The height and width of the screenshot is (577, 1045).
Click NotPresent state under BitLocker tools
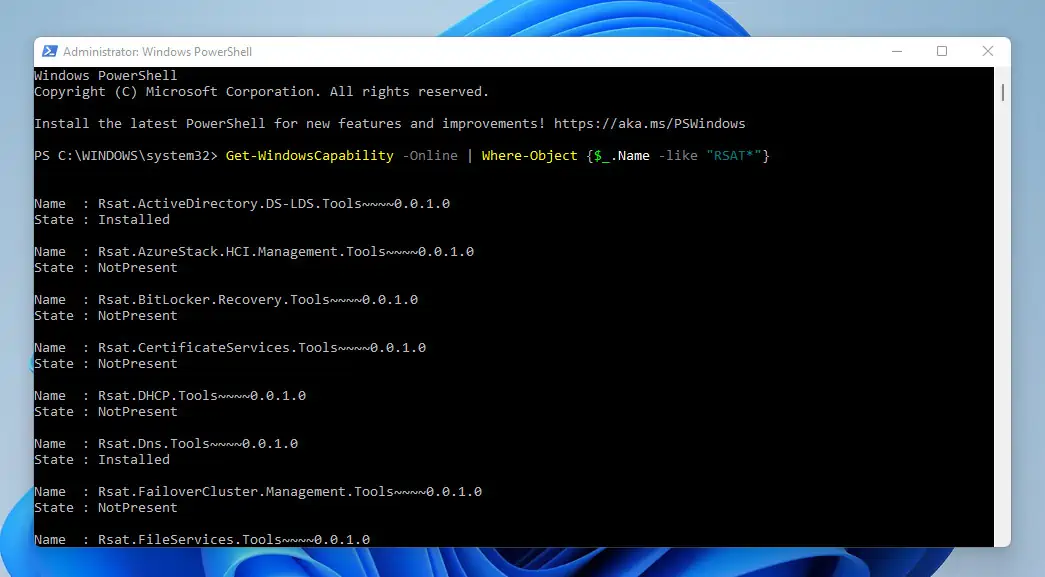pos(138,315)
